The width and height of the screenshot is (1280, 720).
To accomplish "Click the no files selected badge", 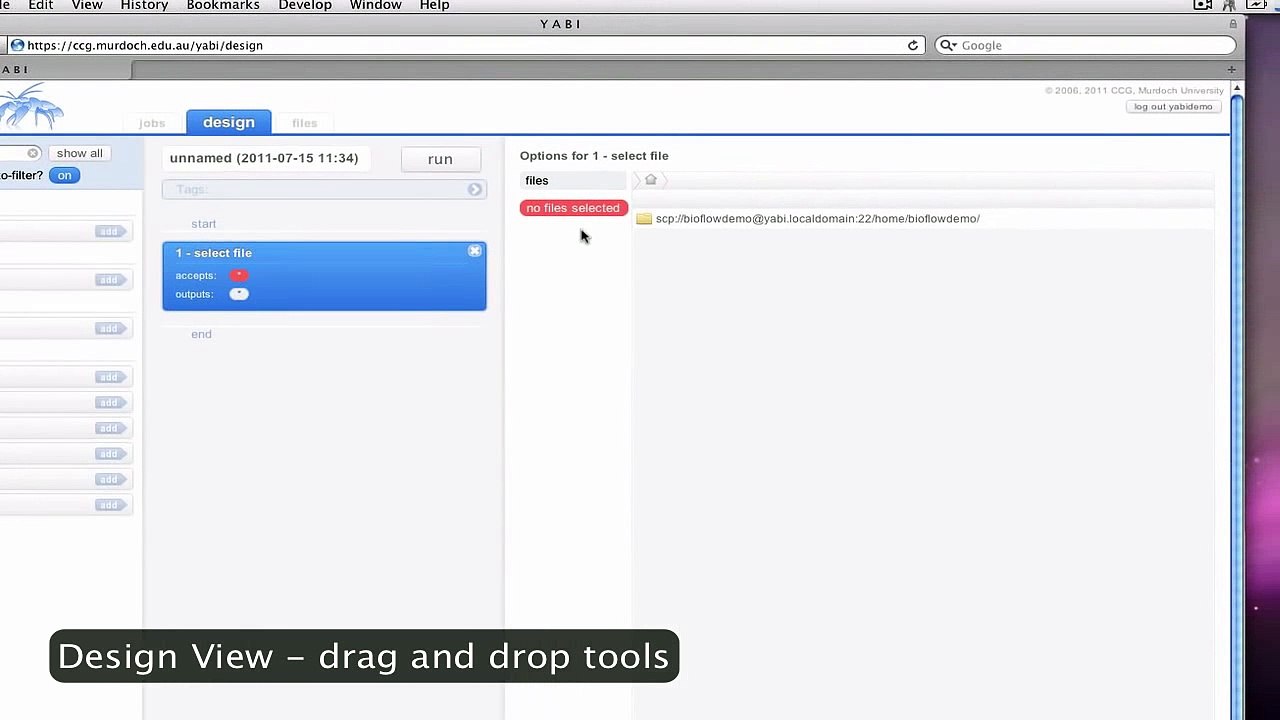I will click(573, 208).
